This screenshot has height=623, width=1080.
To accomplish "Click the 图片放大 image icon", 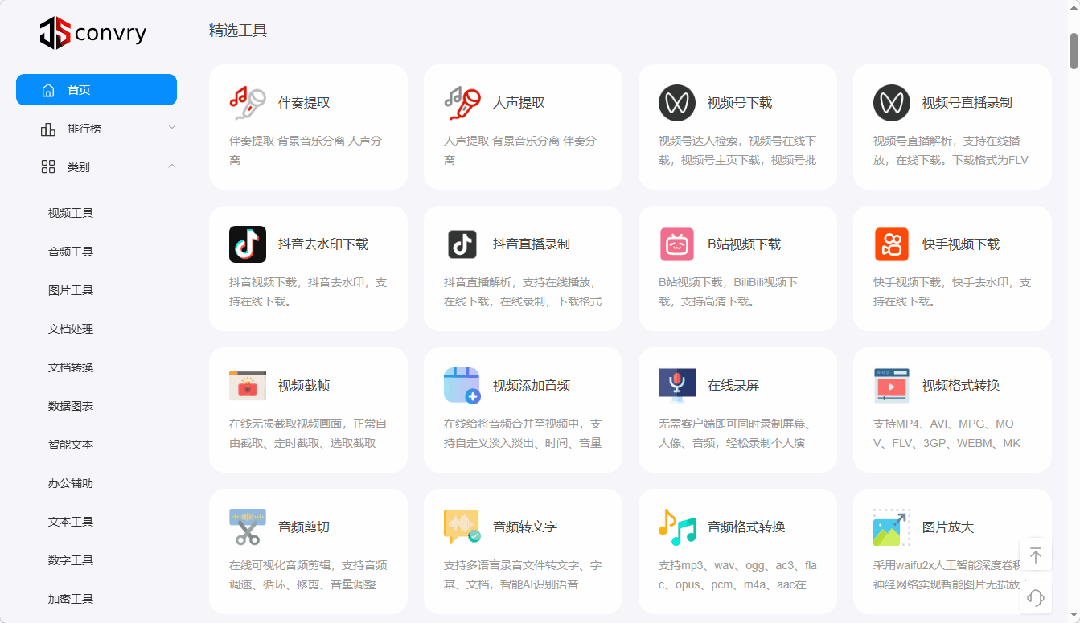I will (891, 525).
